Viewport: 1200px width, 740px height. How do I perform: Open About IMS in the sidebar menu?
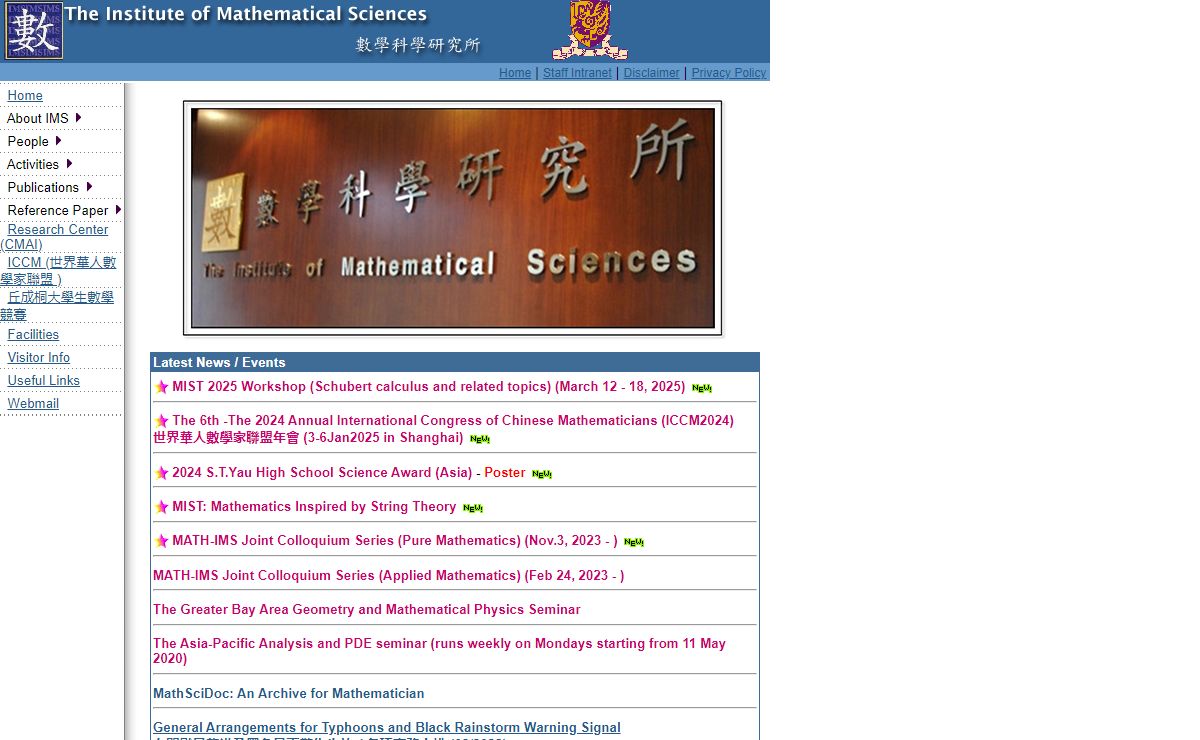coord(38,118)
